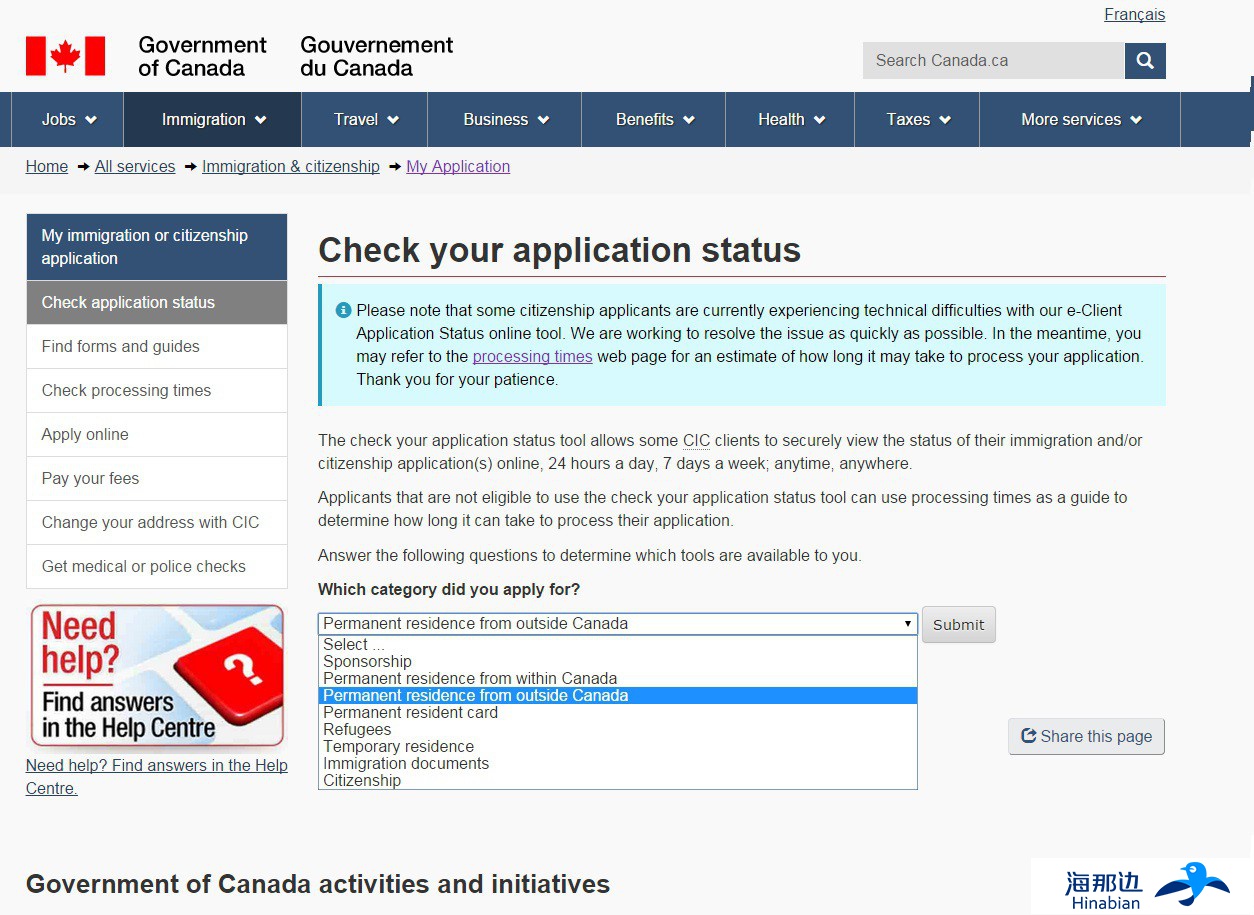1254x915 pixels.
Task: Go to Check processing times sidebar item
Action: [126, 391]
